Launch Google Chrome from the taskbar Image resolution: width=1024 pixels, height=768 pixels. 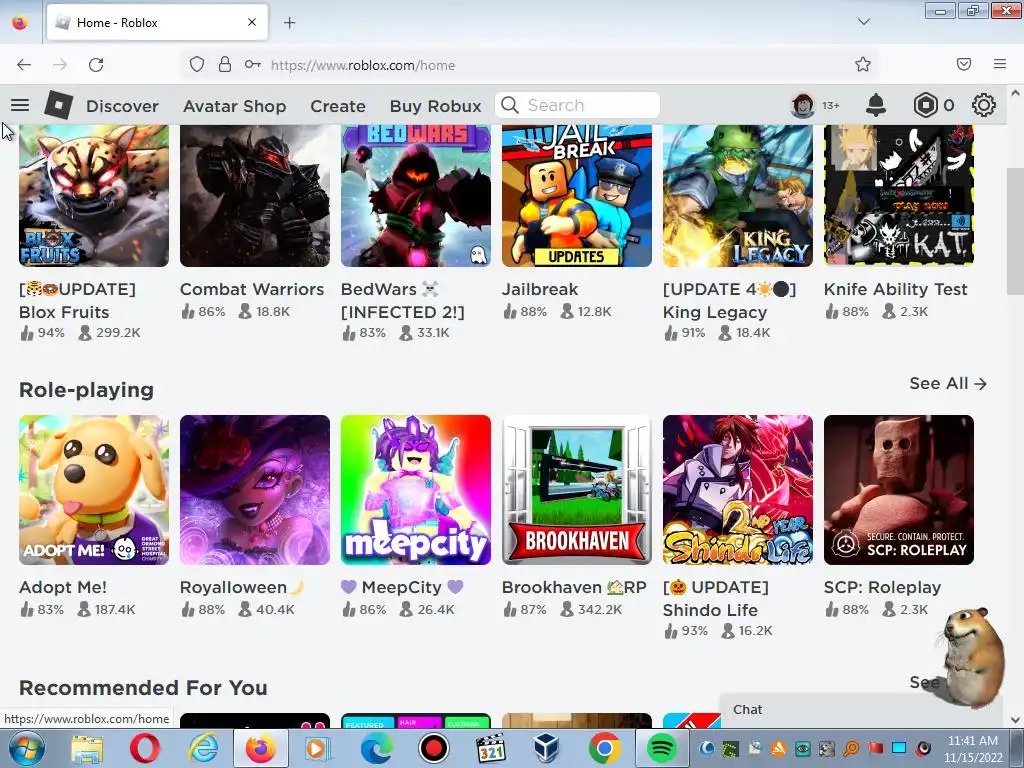click(604, 748)
